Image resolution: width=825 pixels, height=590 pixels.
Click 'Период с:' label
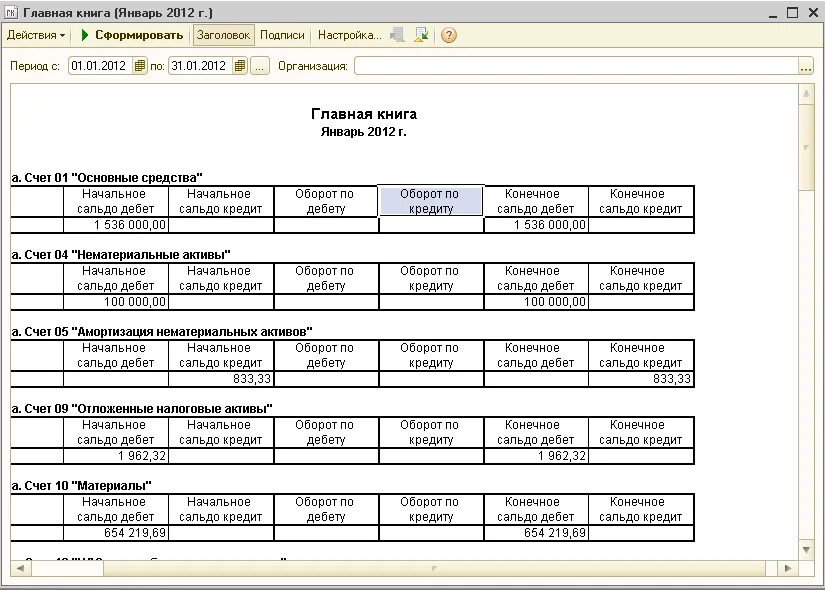(x=35, y=66)
